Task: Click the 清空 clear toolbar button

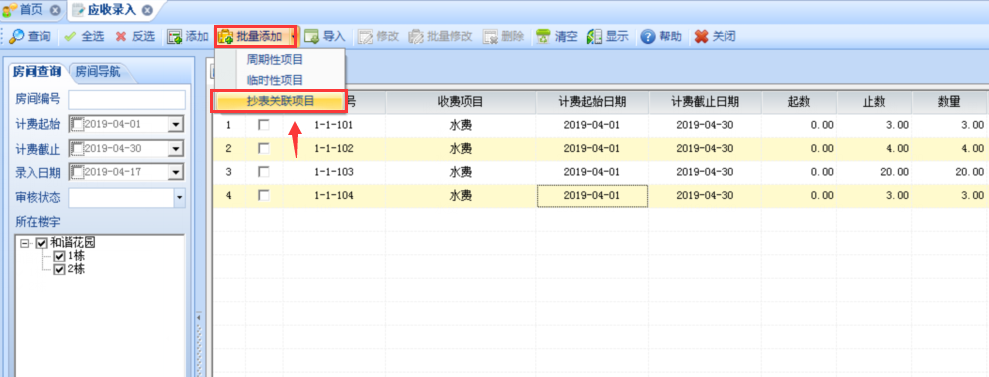Action: click(x=557, y=37)
